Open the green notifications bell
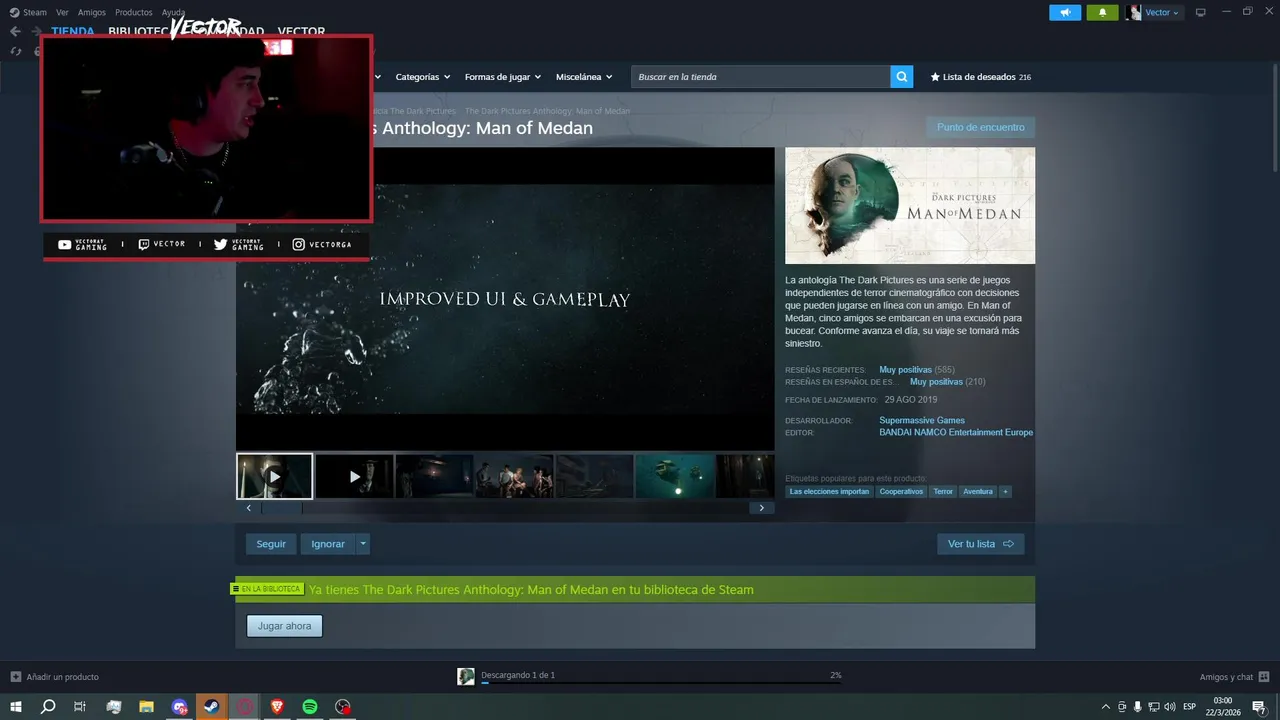This screenshot has height=720, width=1280. 1102,12
